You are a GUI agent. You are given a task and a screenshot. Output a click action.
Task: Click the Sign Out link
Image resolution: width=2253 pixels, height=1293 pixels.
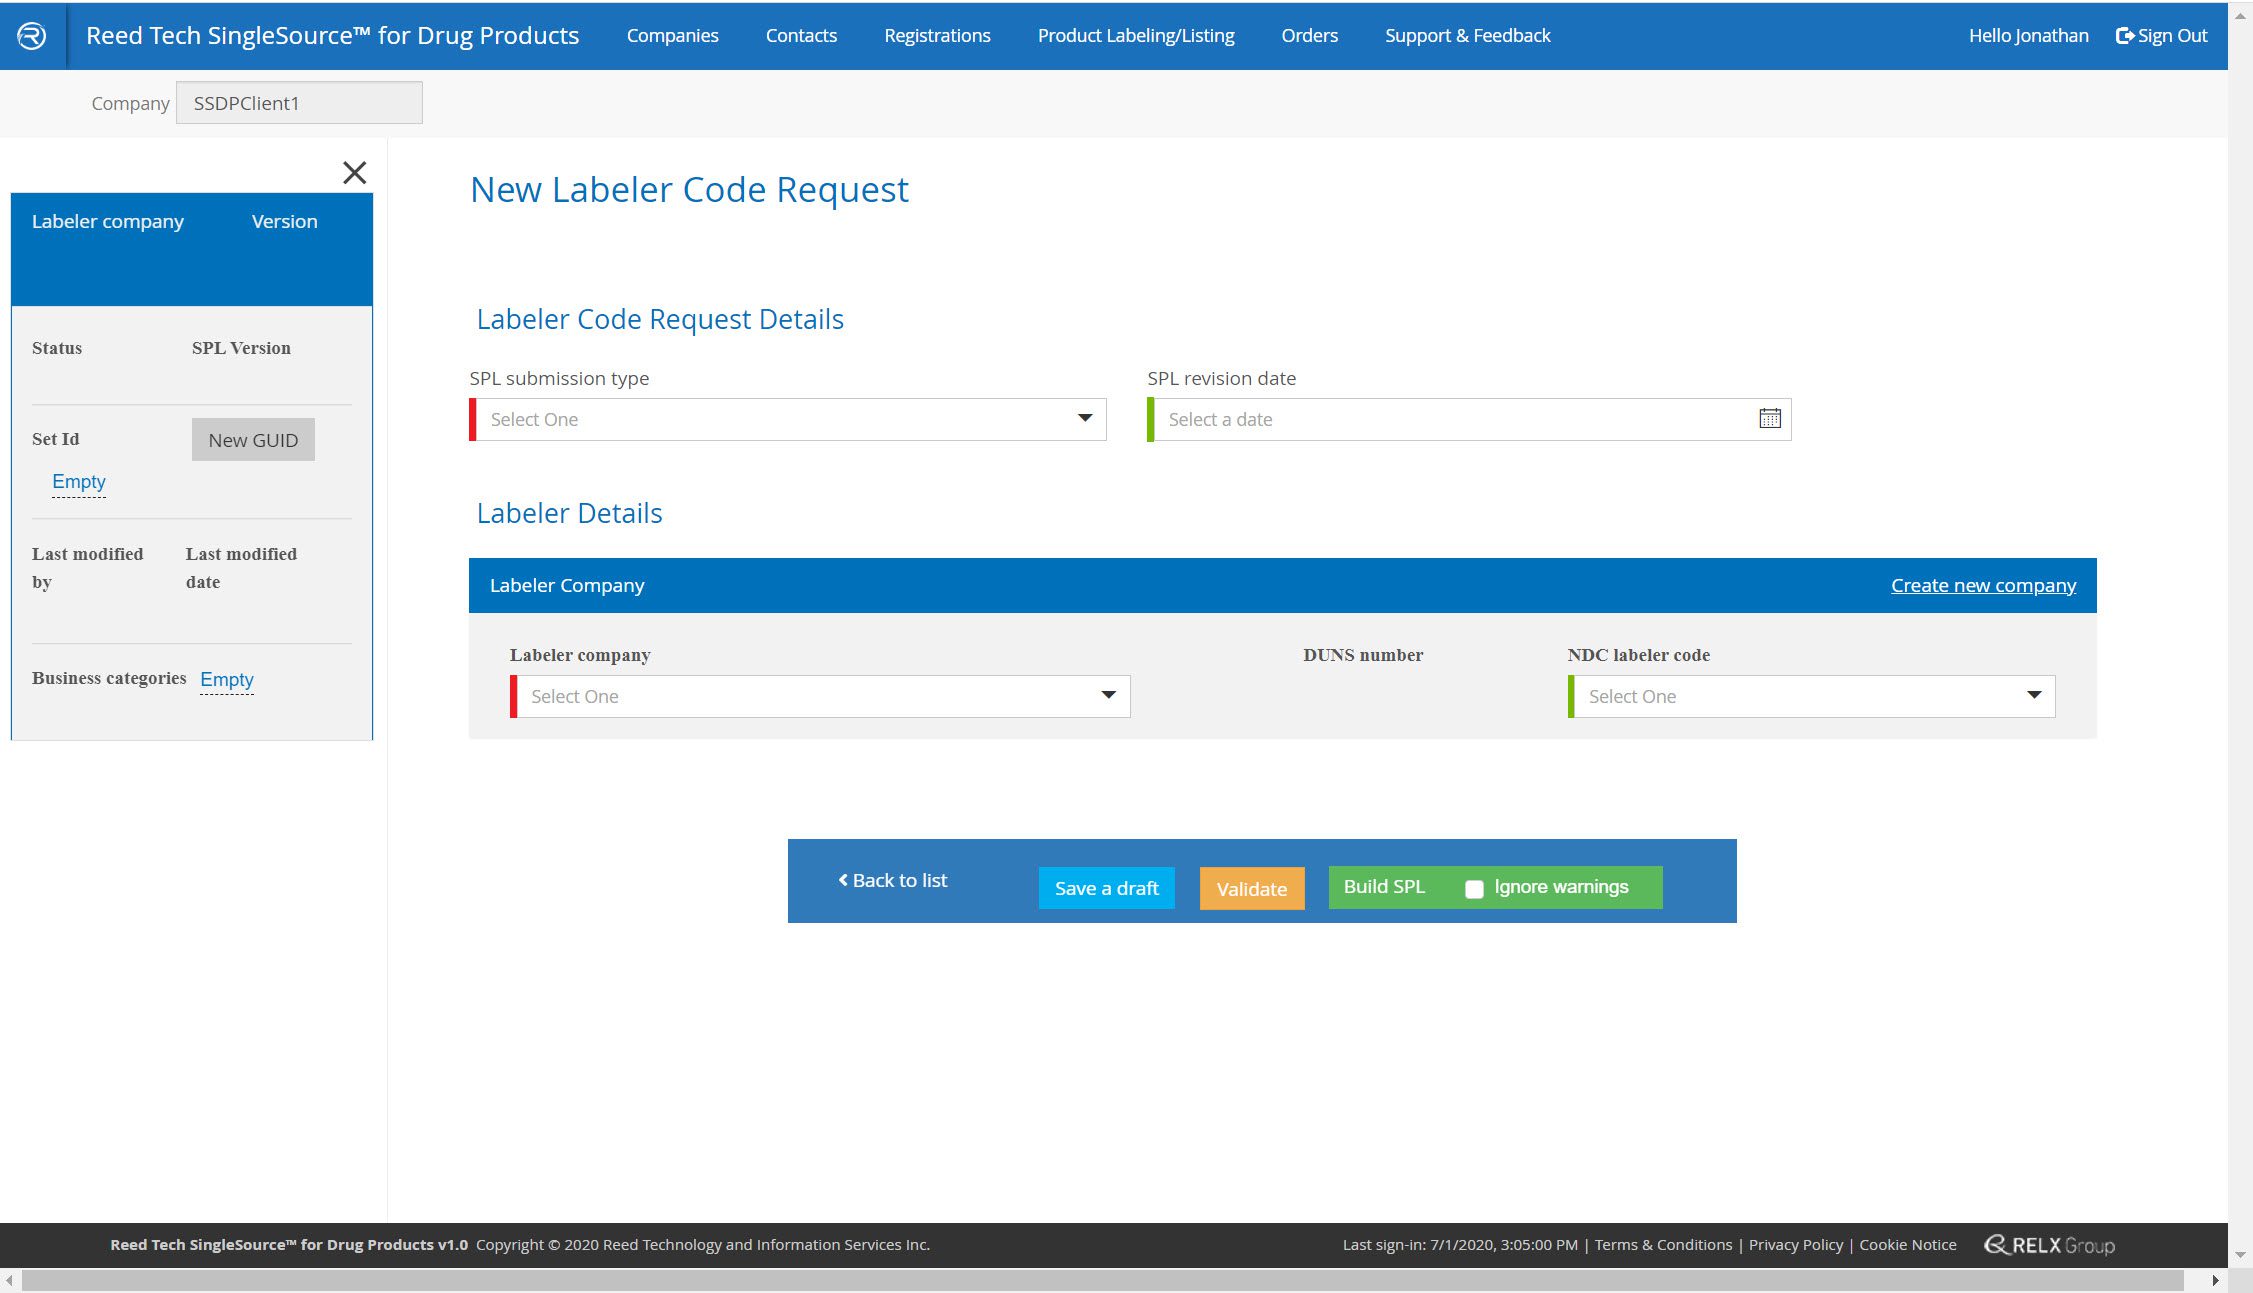2161,36
